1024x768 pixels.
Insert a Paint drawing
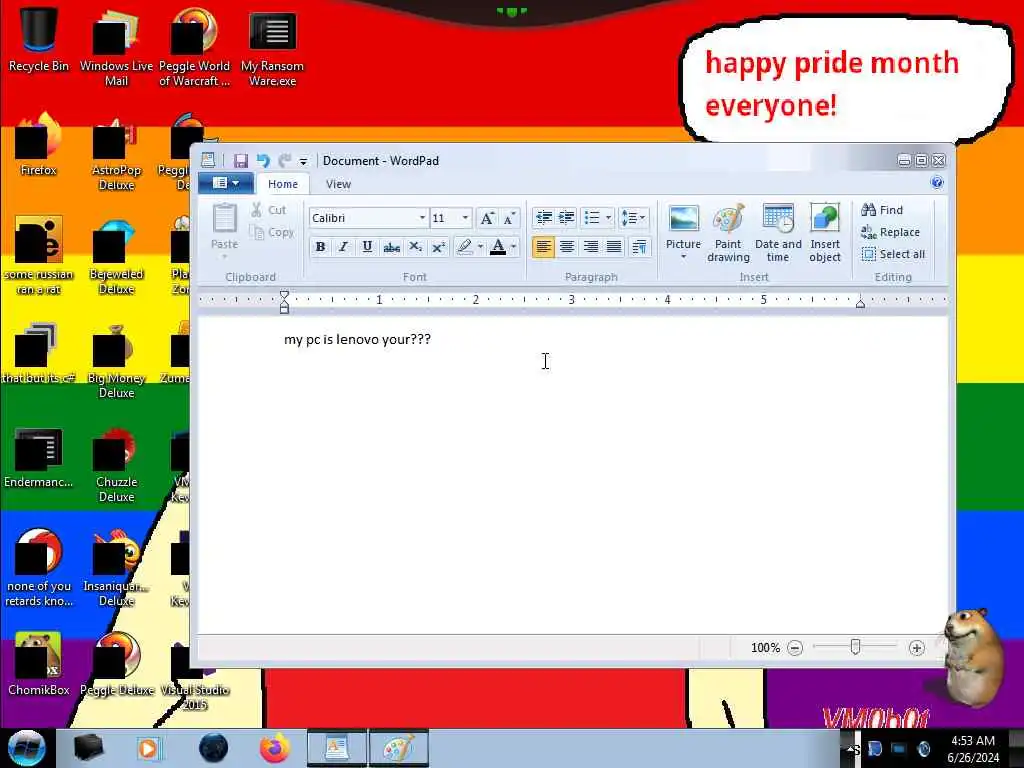[x=728, y=232]
